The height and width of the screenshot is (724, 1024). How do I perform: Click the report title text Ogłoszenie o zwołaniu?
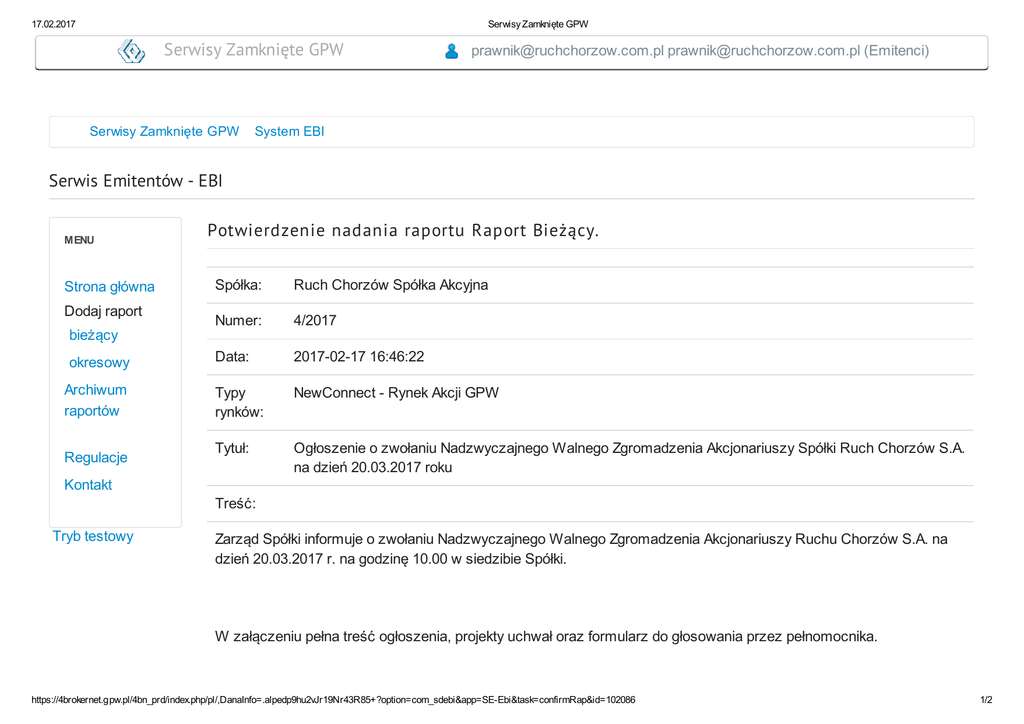628,457
